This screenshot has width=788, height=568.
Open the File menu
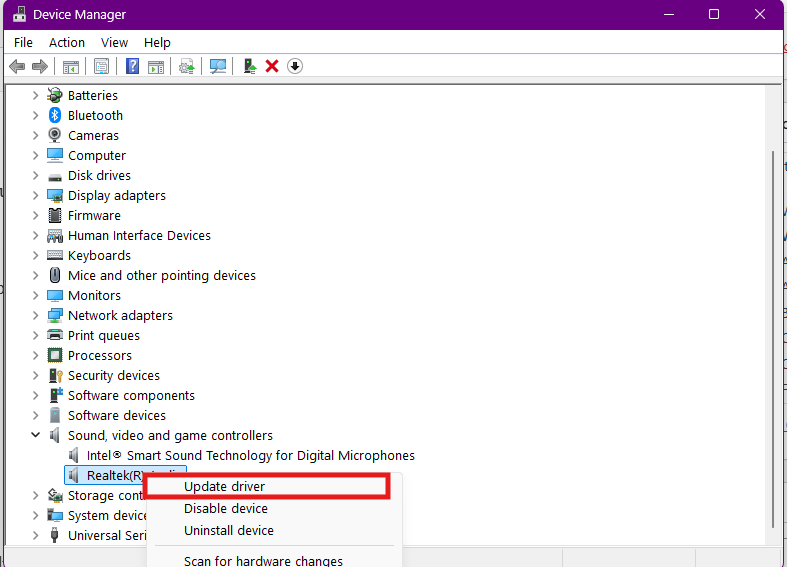pyautogui.click(x=23, y=43)
